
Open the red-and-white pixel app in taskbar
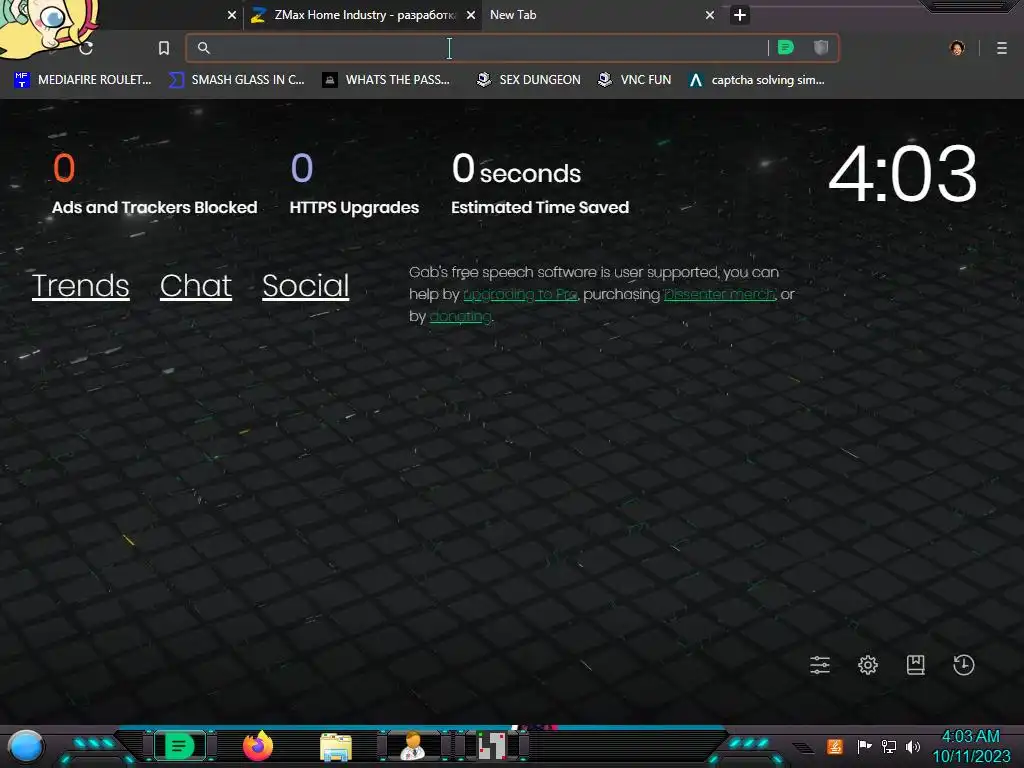492,746
